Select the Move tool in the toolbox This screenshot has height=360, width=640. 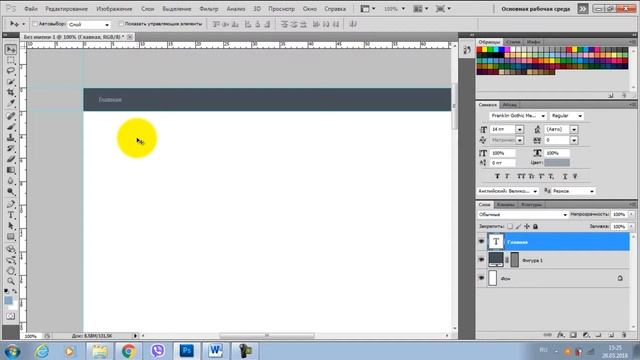(x=11, y=49)
